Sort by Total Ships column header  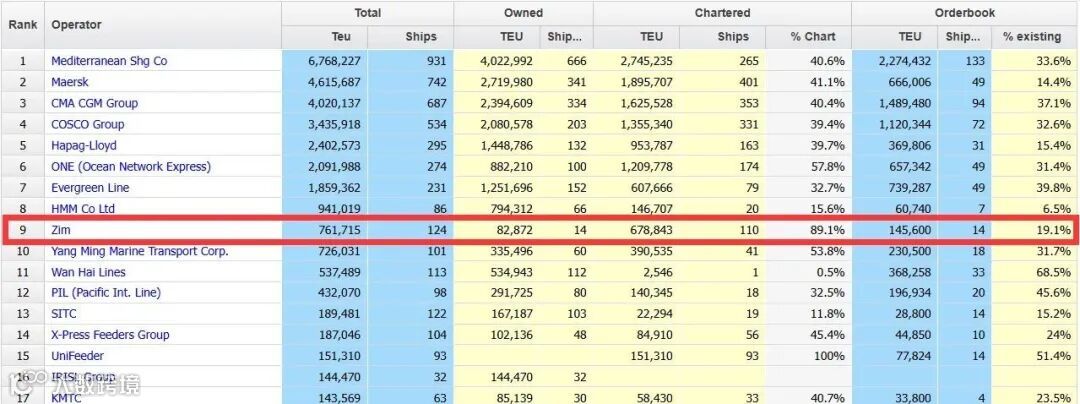[420, 37]
